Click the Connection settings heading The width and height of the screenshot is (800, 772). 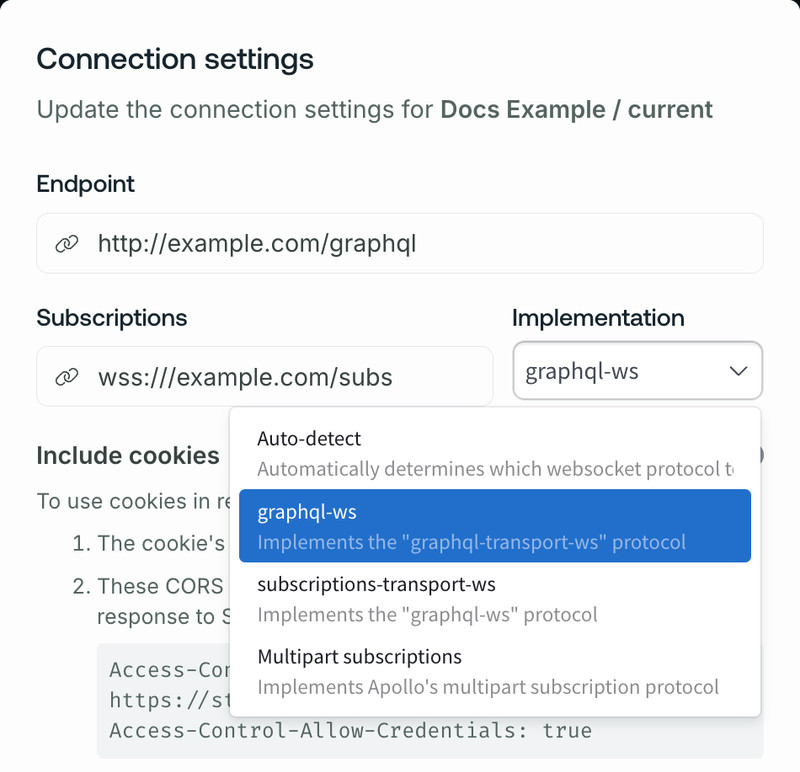point(175,58)
